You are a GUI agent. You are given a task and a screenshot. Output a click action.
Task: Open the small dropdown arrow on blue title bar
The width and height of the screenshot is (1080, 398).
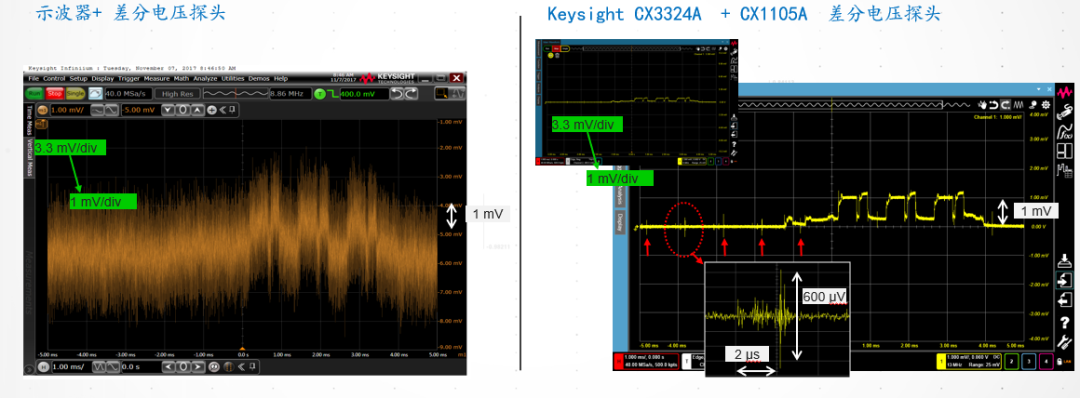(x=1039, y=89)
